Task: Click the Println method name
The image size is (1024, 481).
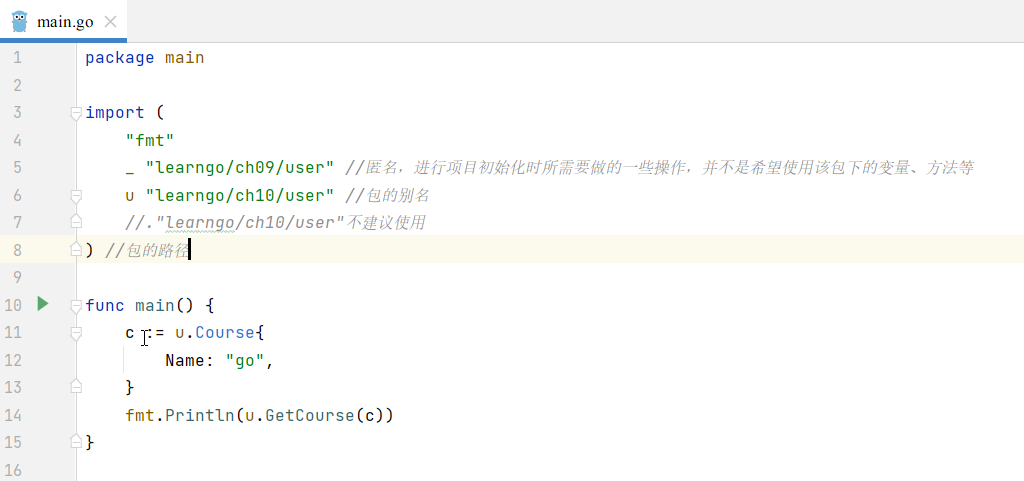Action: click(x=199, y=414)
